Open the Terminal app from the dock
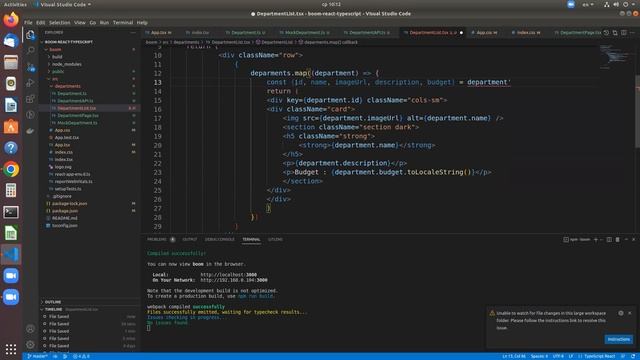This screenshot has width=640, height=360. [11, 212]
